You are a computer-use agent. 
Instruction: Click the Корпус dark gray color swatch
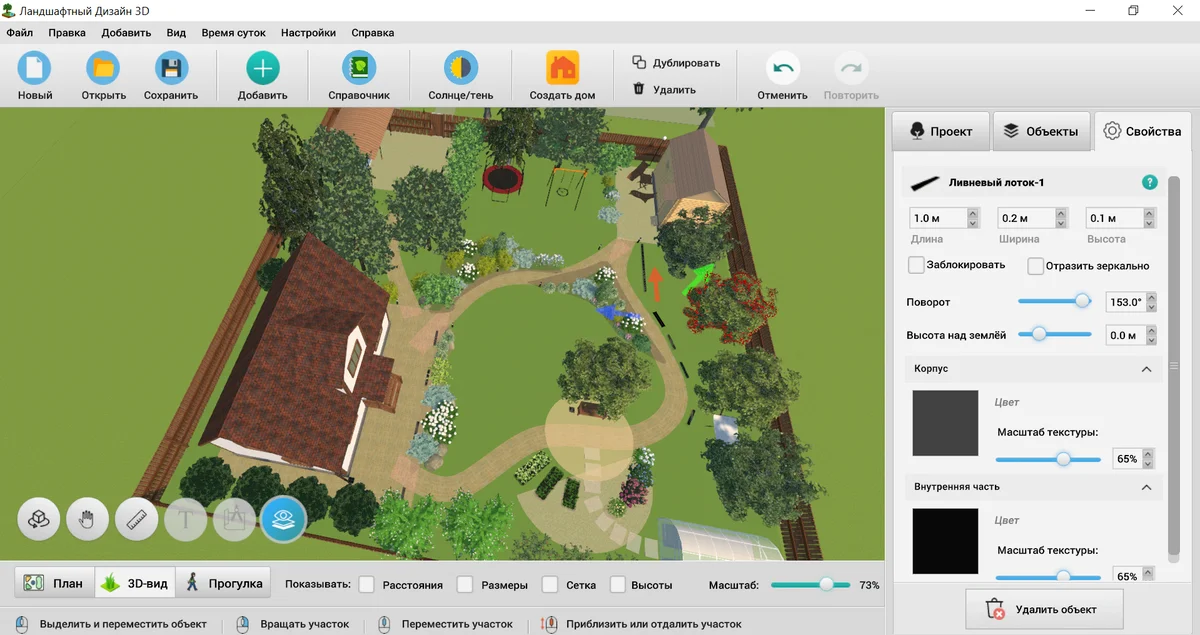point(945,423)
